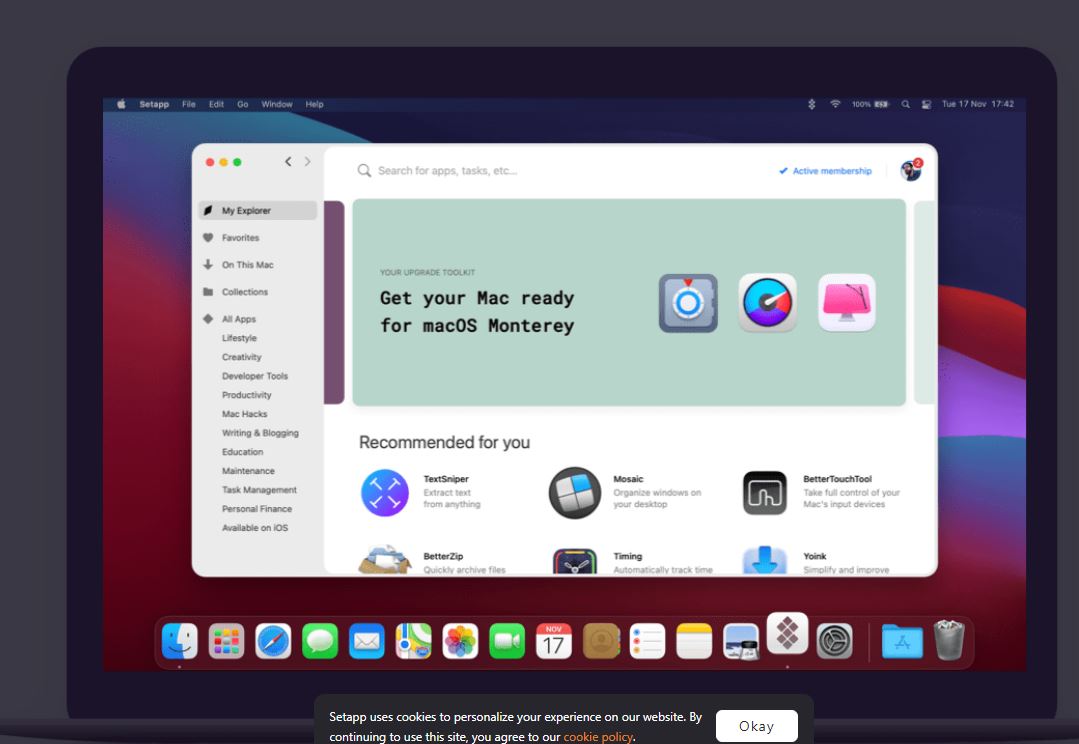Open the iStat Menus gauge icon in the banner
The height and width of the screenshot is (744, 1079).
pyautogui.click(x=767, y=303)
